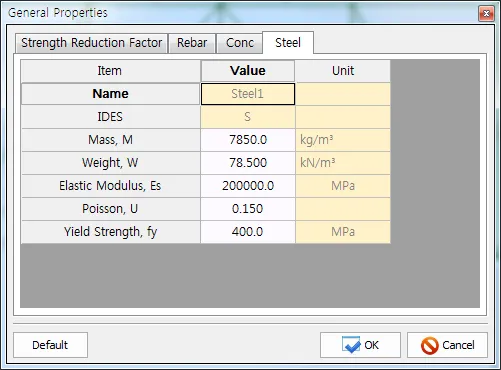Click the Mass, M row label
The height and width of the screenshot is (370, 501).
tap(110, 140)
